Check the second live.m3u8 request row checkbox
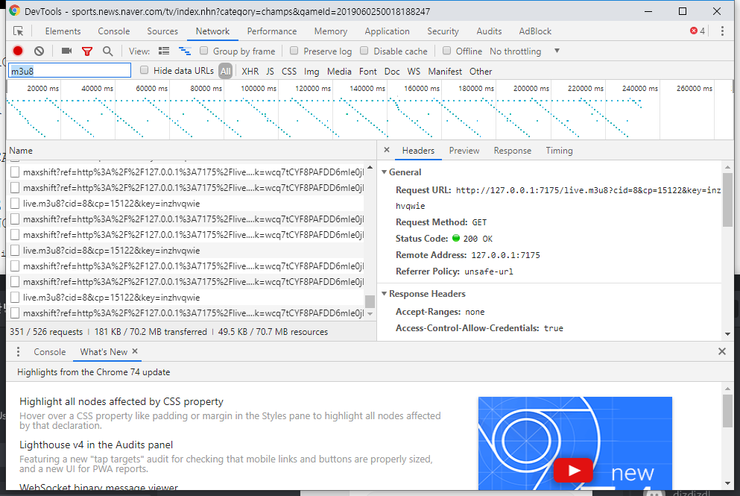The image size is (740, 496). pos(15,250)
